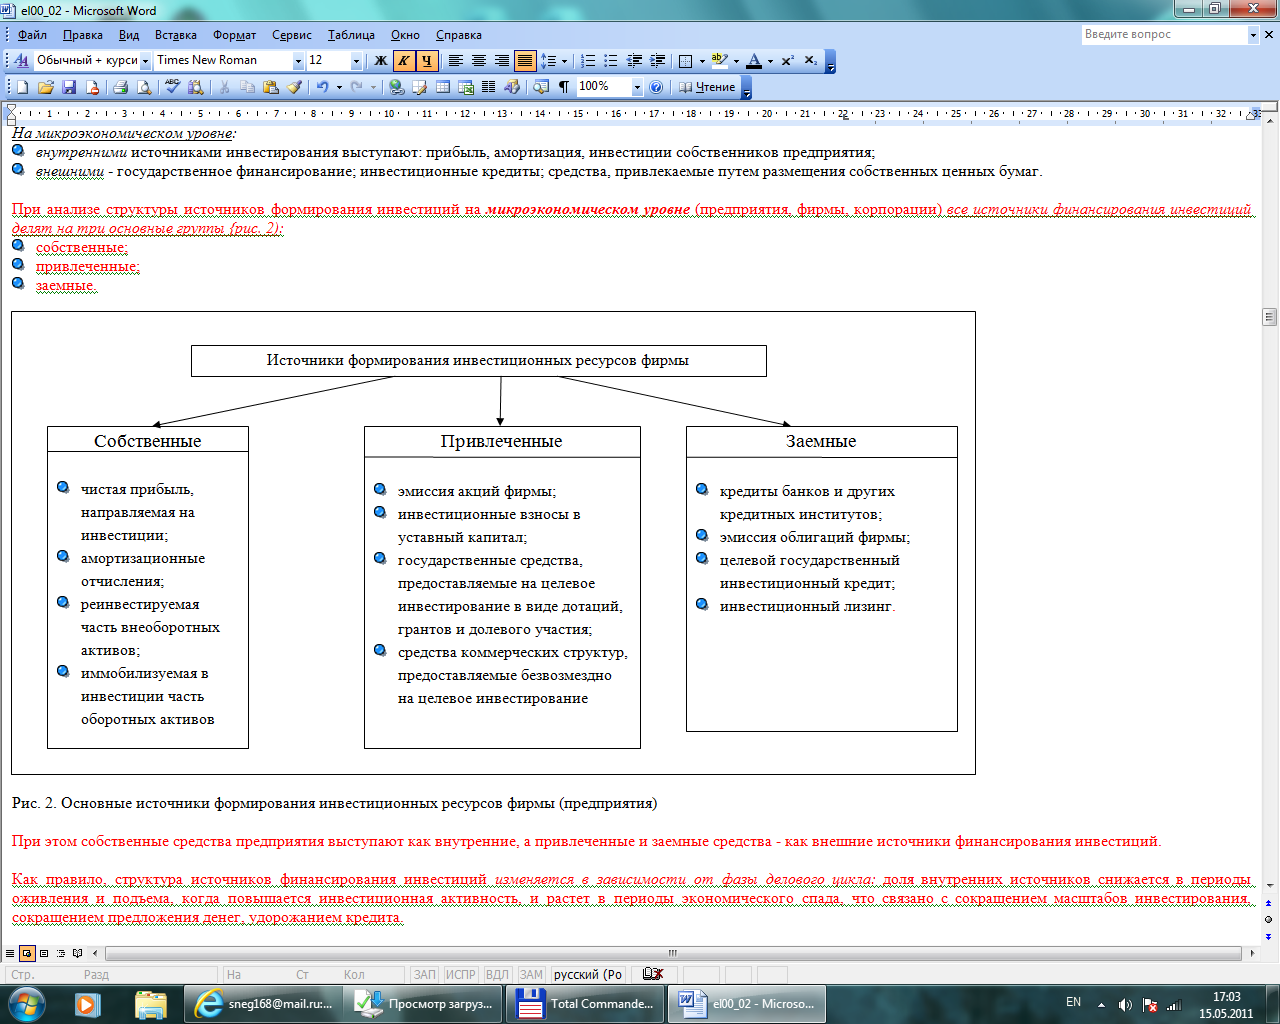Open highlight color dropdown arrow

[737, 61]
